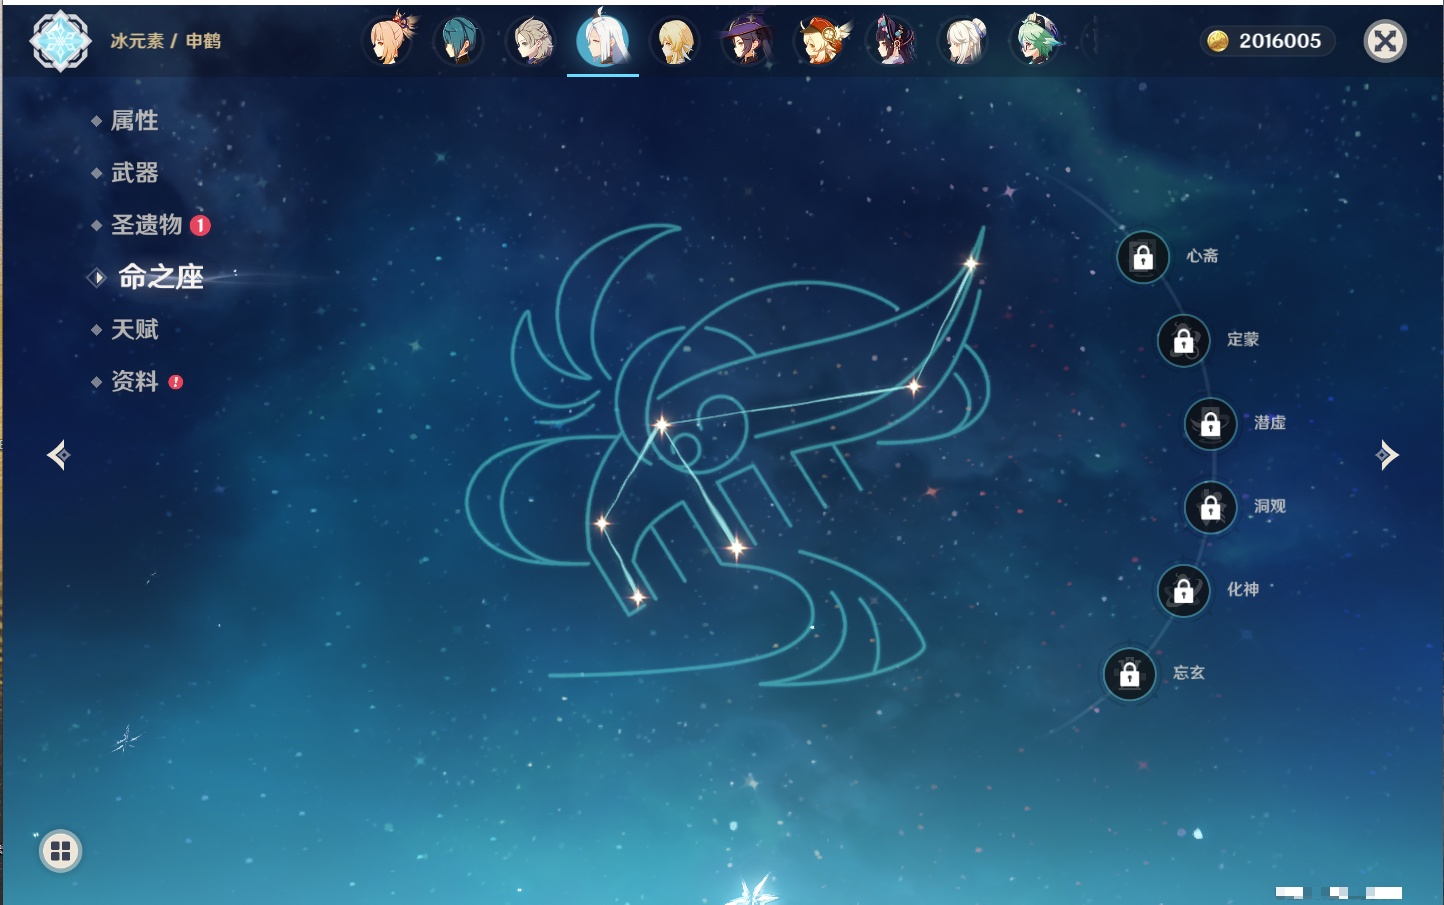This screenshot has height=905, width=1444.
Task: Select Klee's avatar with the red hat
Action: pos(820,42)
